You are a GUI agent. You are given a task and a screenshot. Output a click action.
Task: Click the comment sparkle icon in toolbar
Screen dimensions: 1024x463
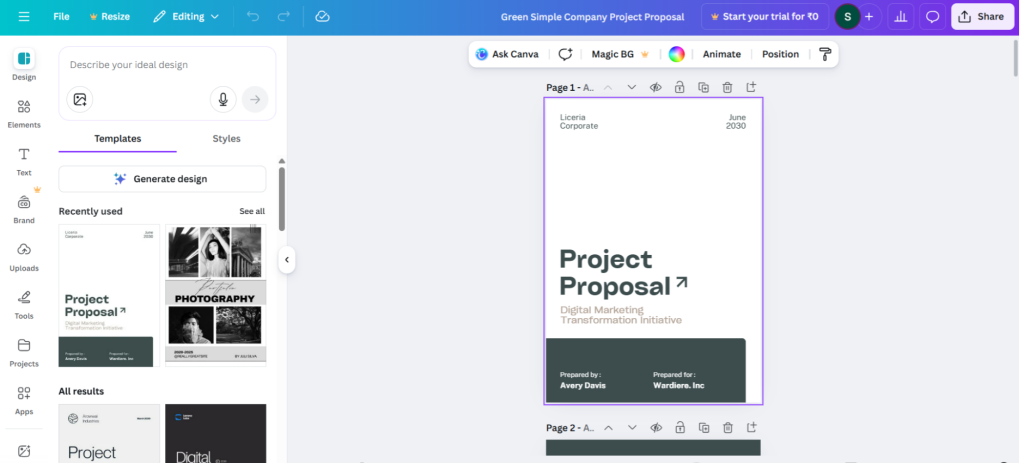click(x=565, y=54)
